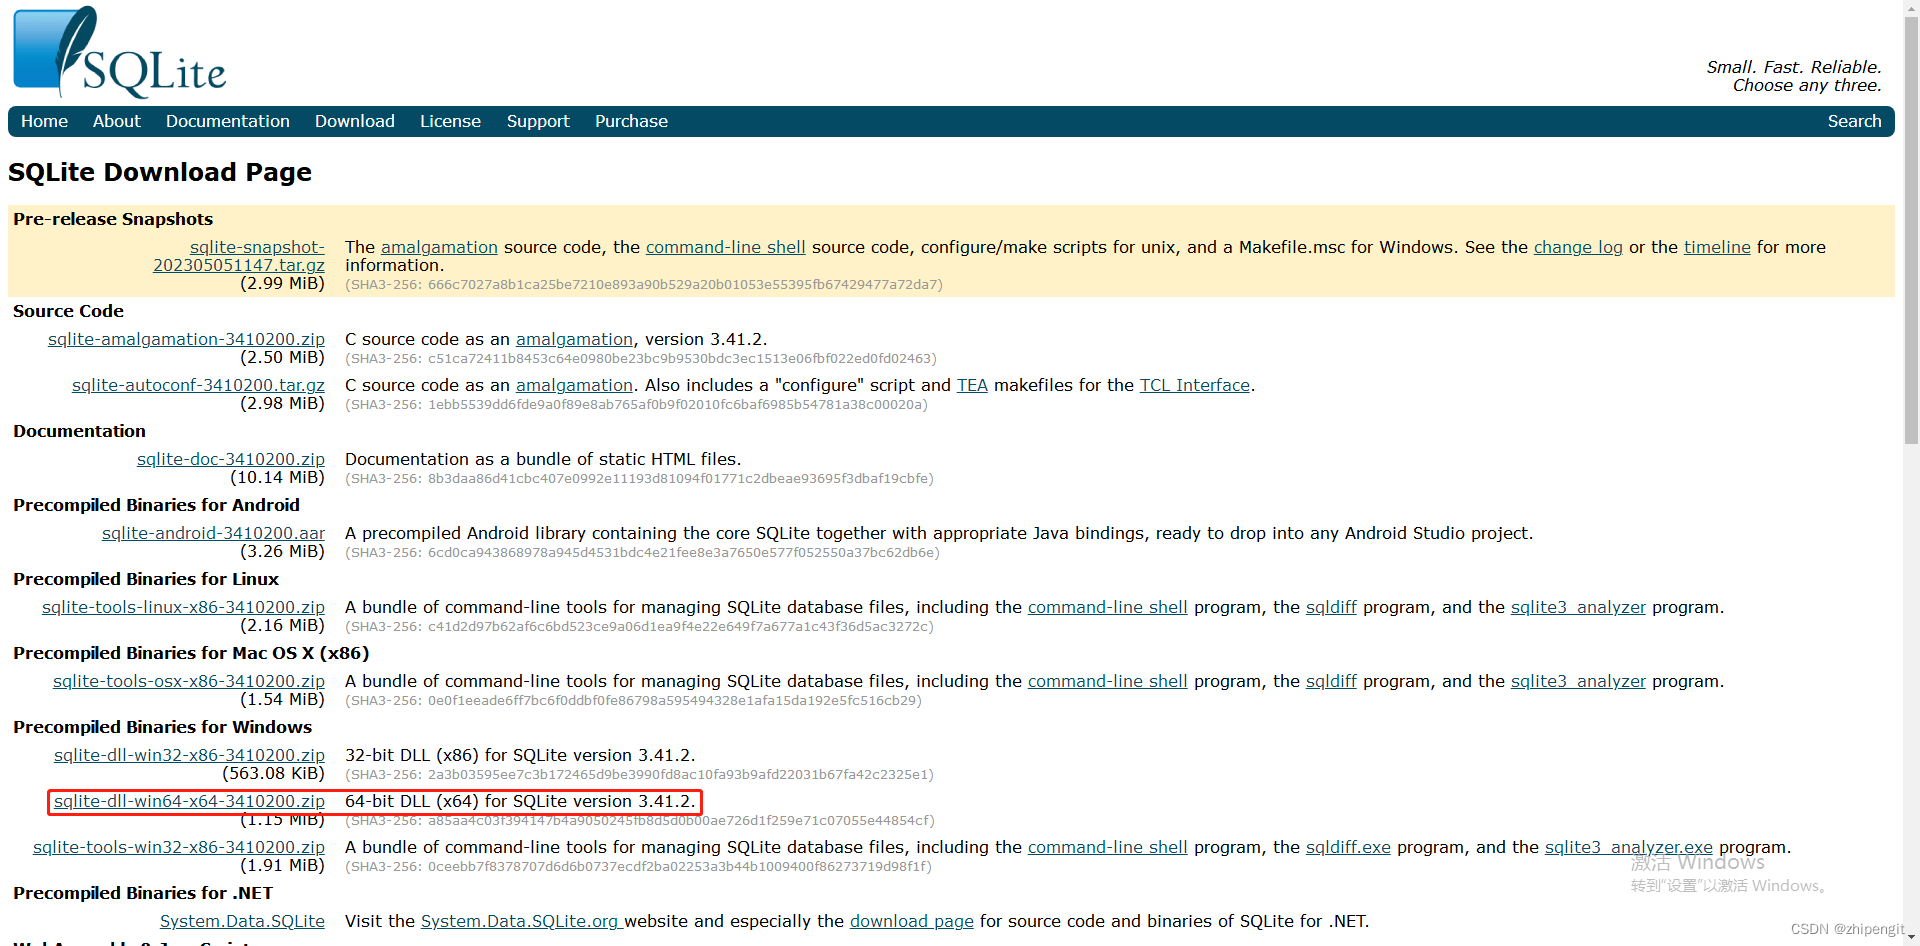Download sqlite-doc-3410200.zip
Screen dimensions: 1920x946
(231, 459)
